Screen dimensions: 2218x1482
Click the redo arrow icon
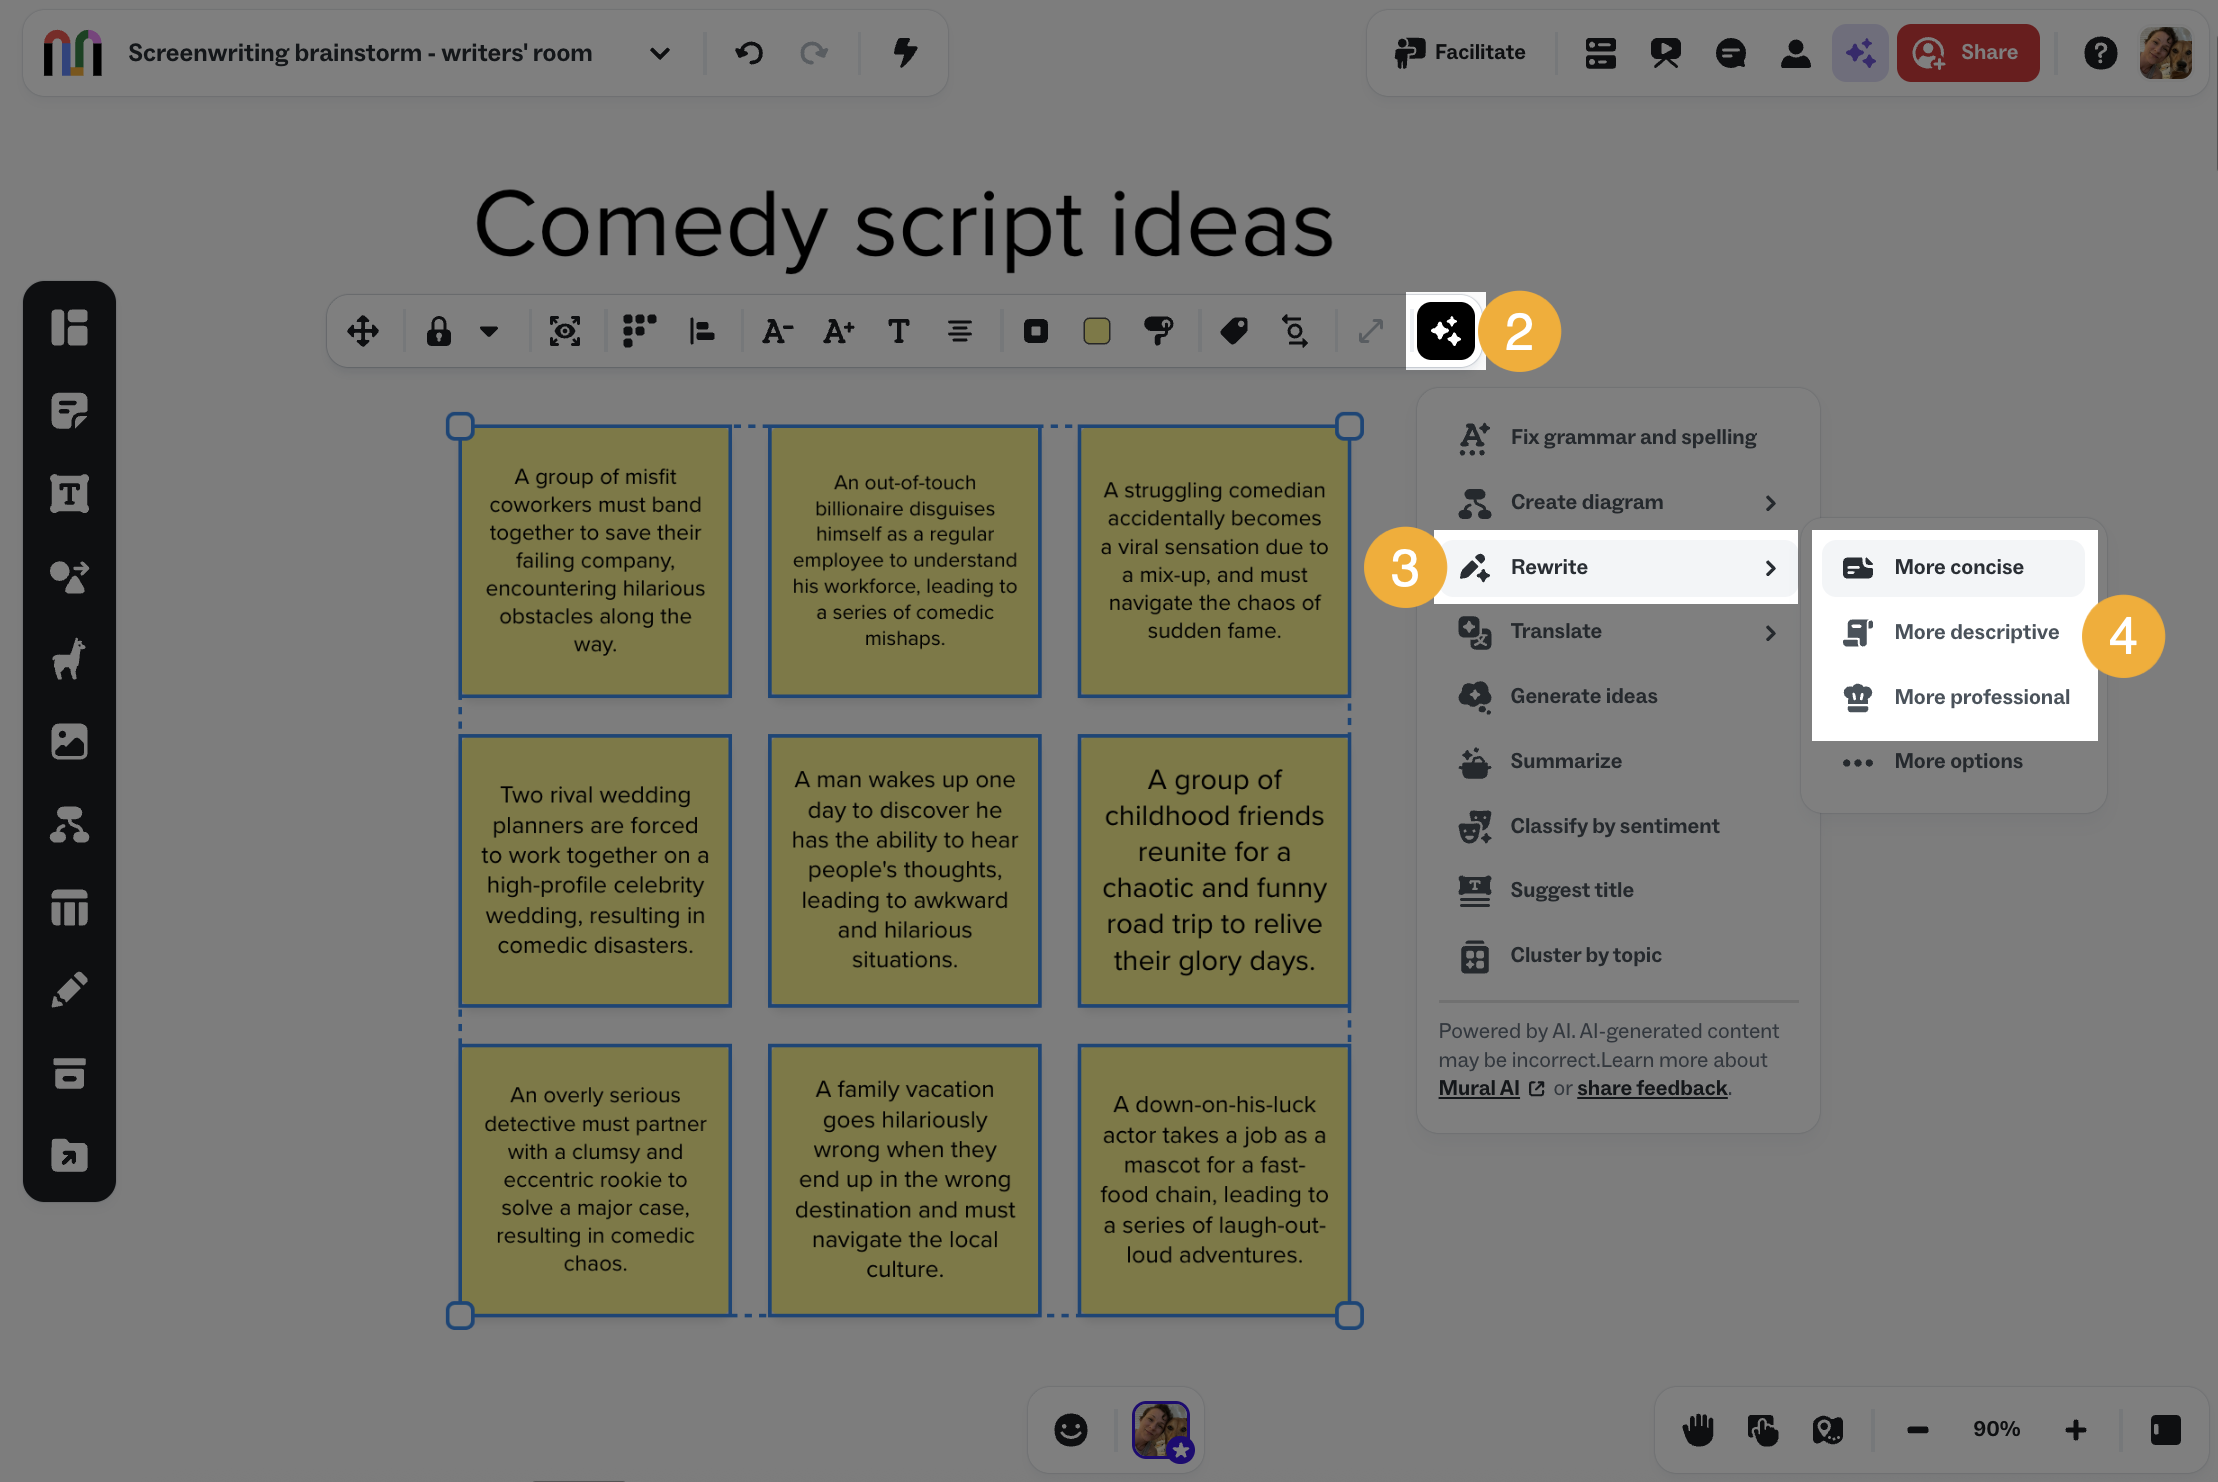coord(814,52)
